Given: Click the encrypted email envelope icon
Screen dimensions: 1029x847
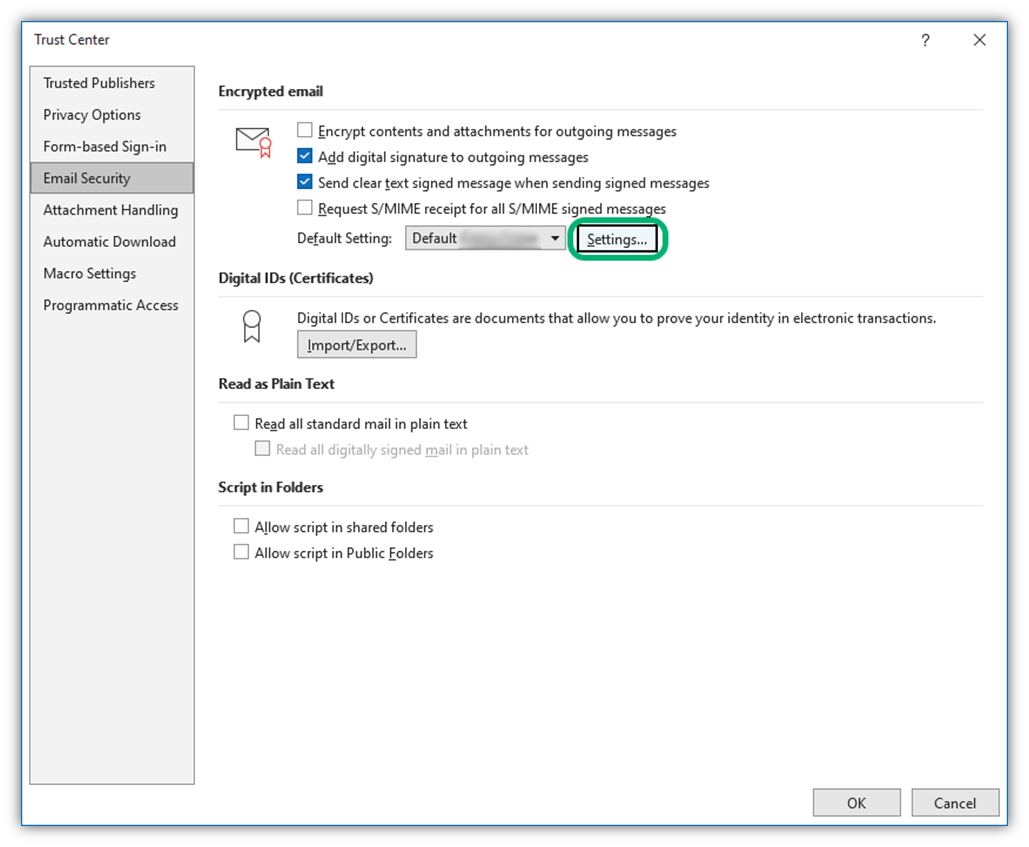Looking at the screenshot, I should 250,140.
